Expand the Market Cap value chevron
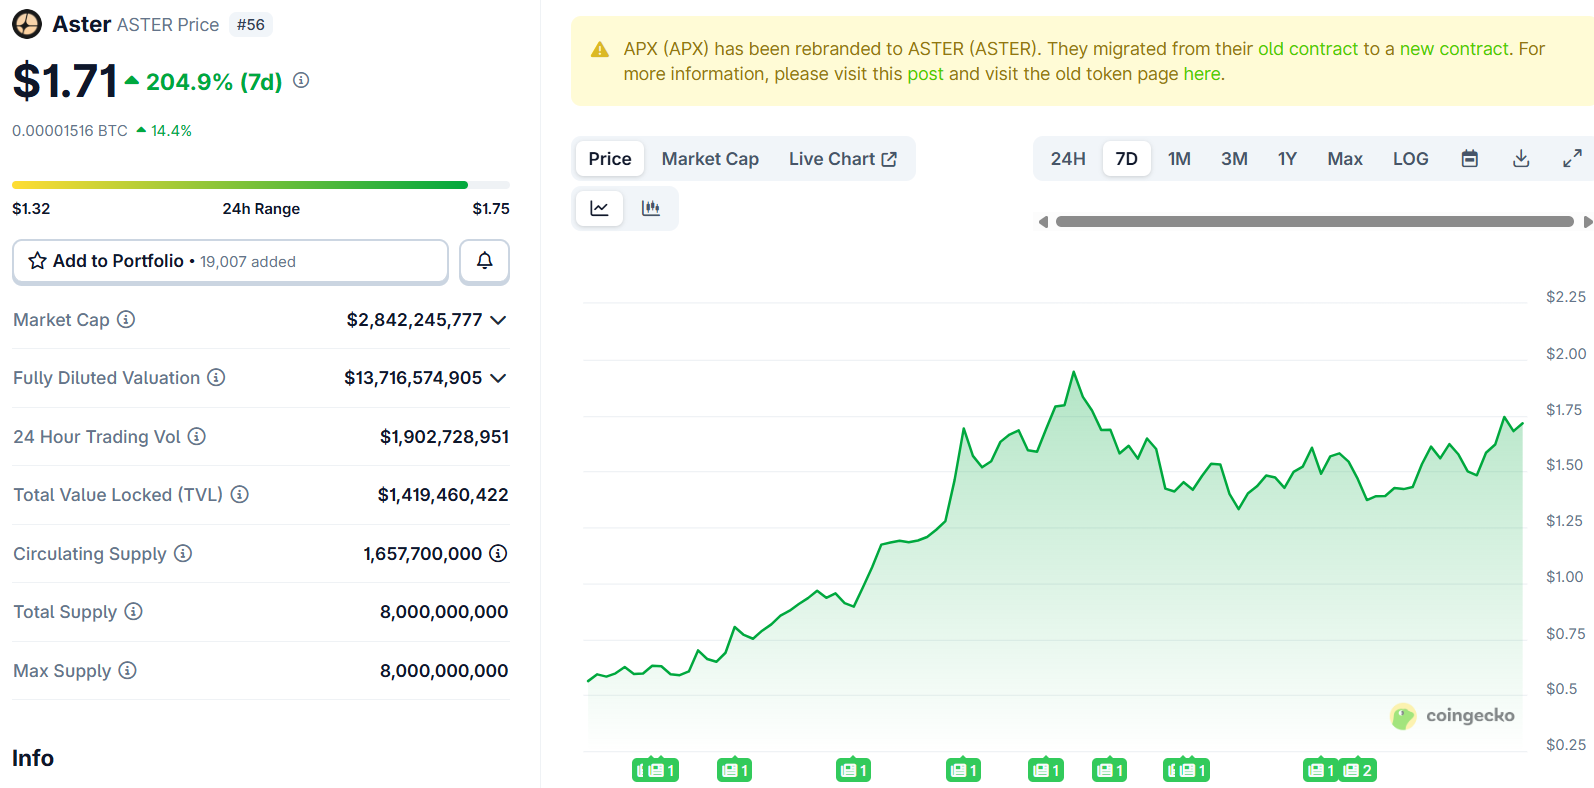This screenshot has height=788, width=1594. [498, 320]
